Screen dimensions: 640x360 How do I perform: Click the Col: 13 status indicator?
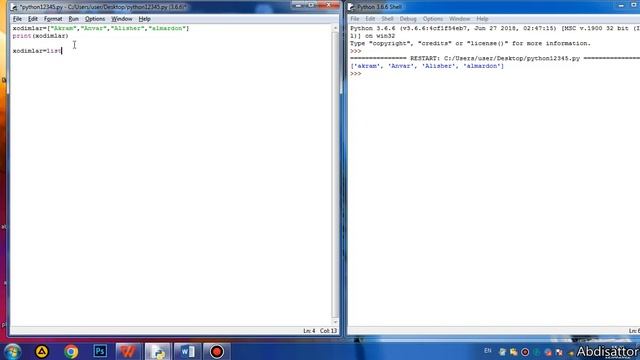coord(328,331)
